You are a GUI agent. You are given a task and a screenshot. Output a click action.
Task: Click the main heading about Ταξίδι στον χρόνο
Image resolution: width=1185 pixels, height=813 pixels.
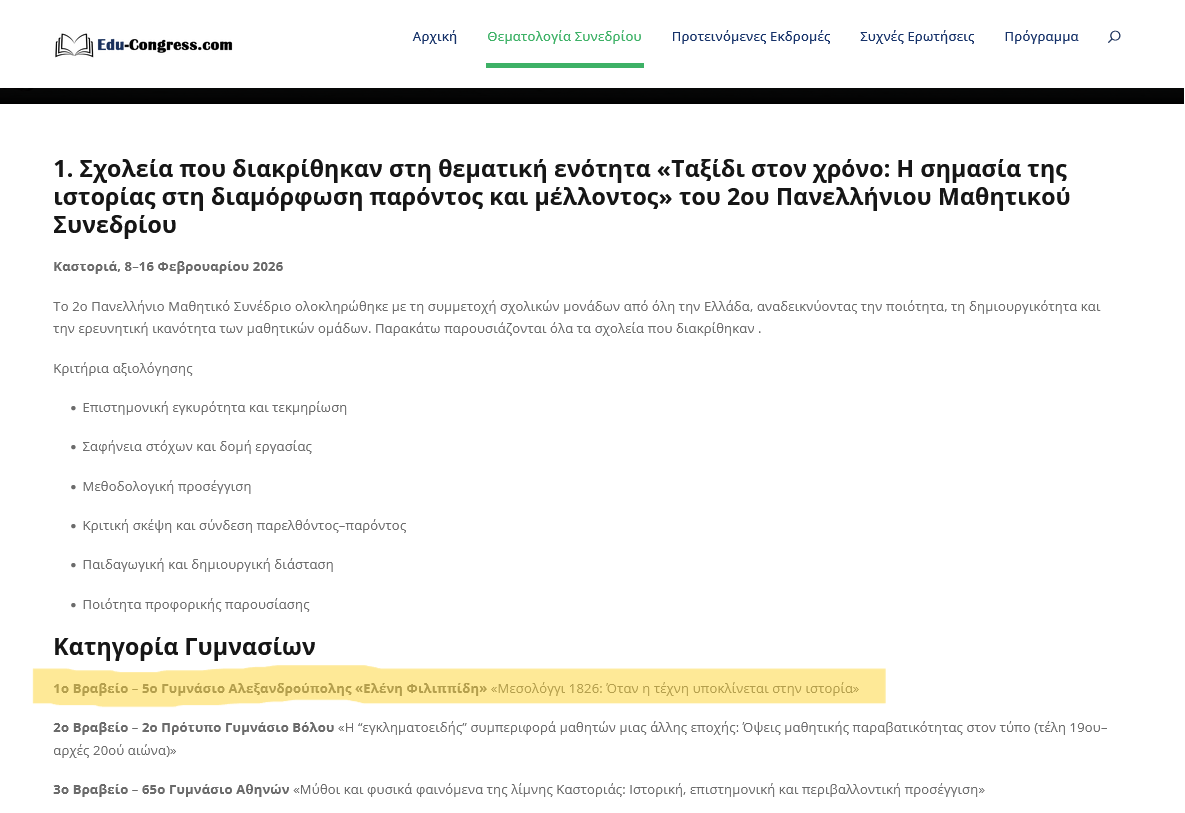(x=560, y=196)
